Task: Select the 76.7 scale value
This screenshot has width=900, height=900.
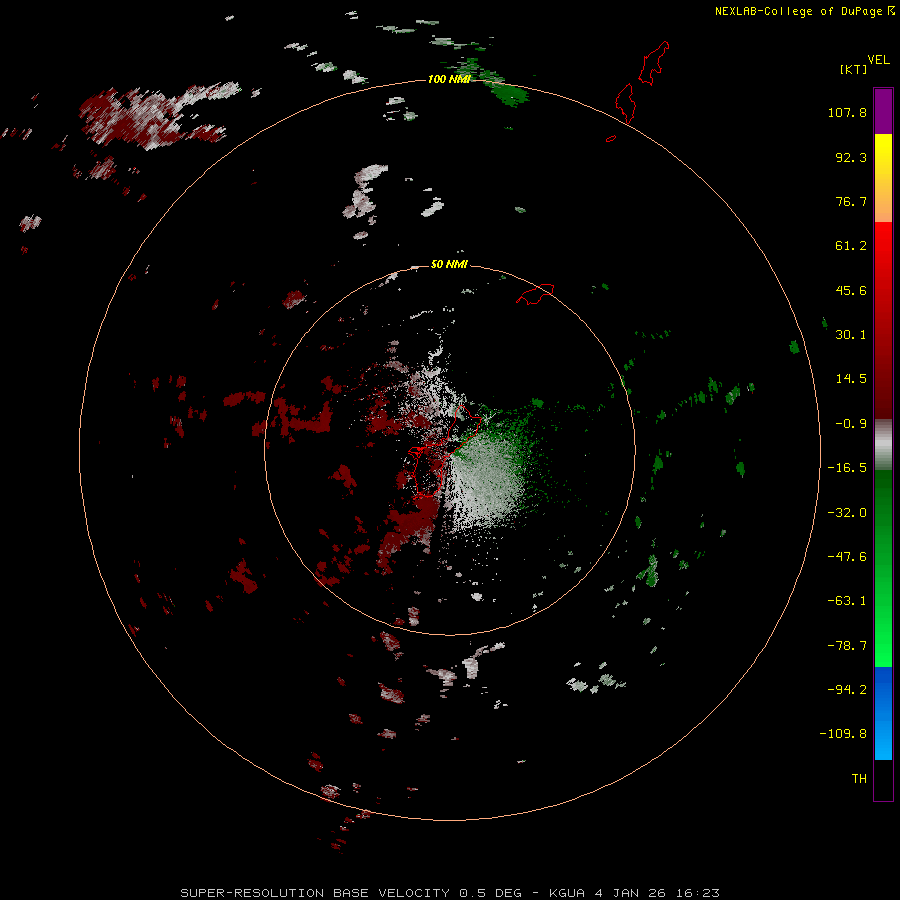Action: (x=851, y=201)
